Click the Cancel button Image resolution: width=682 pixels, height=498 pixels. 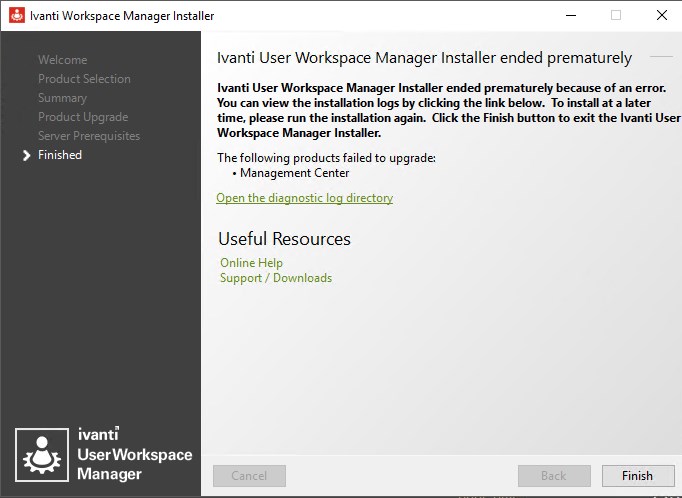(249, 476)
